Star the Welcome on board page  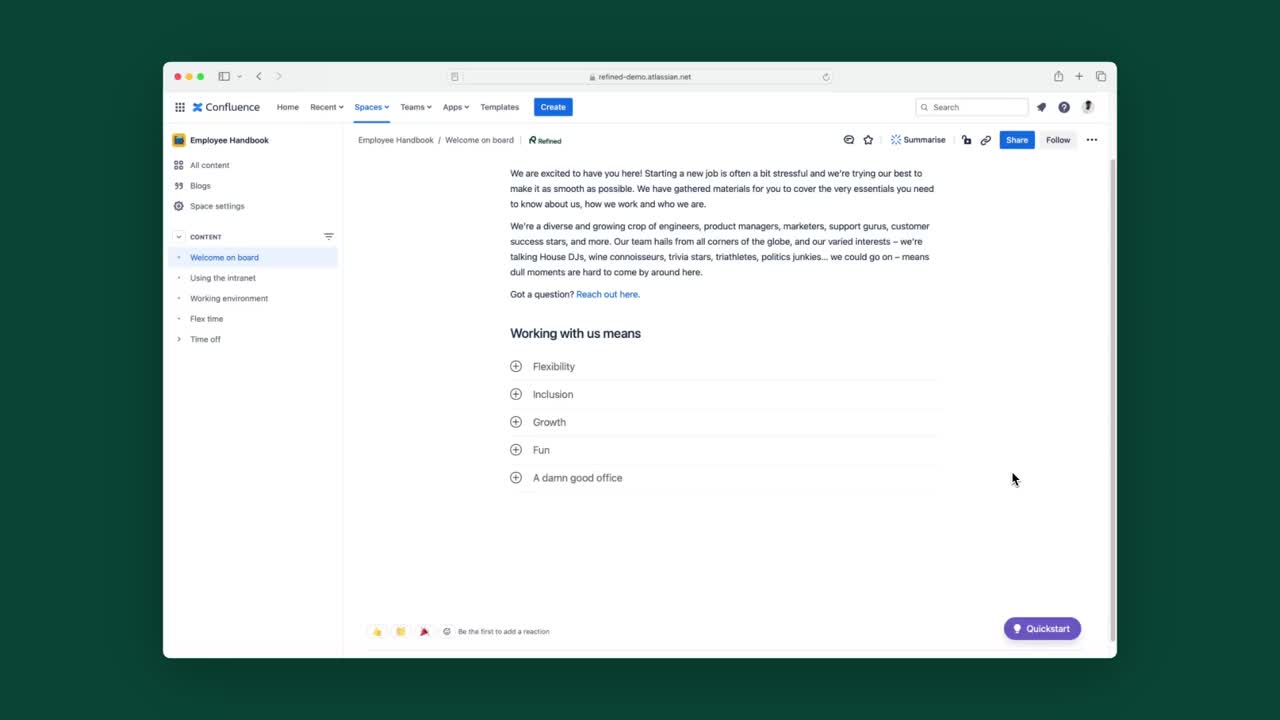868,140
